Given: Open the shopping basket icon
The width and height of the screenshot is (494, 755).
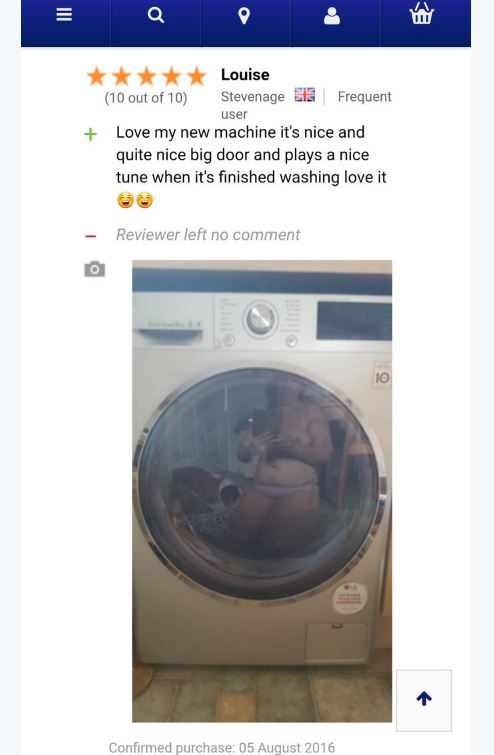Looking at the screenshot, I should click(422, 13).
